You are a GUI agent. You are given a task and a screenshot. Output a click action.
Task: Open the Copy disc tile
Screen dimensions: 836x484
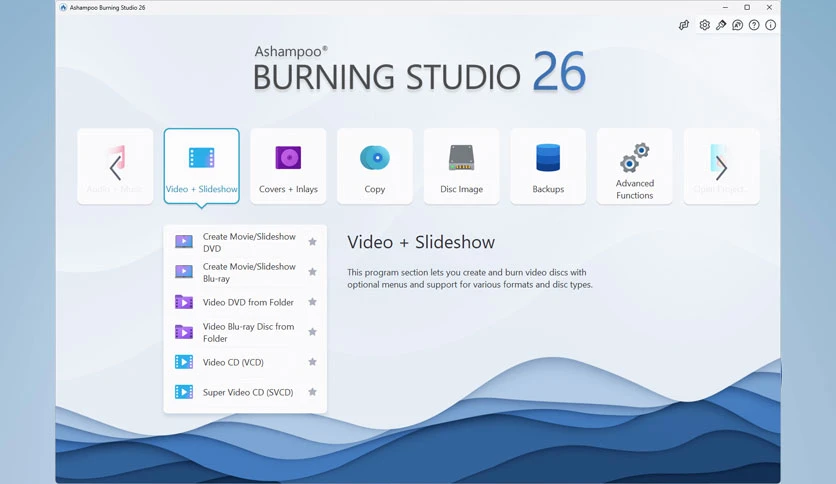[375, 166]
